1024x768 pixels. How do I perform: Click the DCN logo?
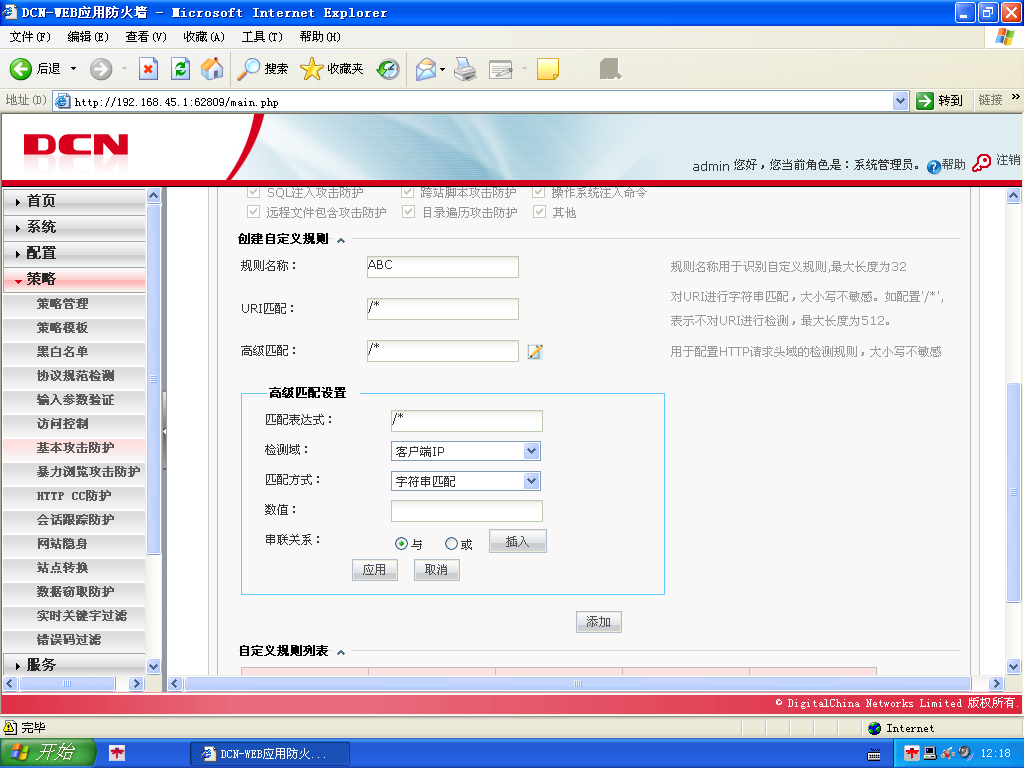76,145
